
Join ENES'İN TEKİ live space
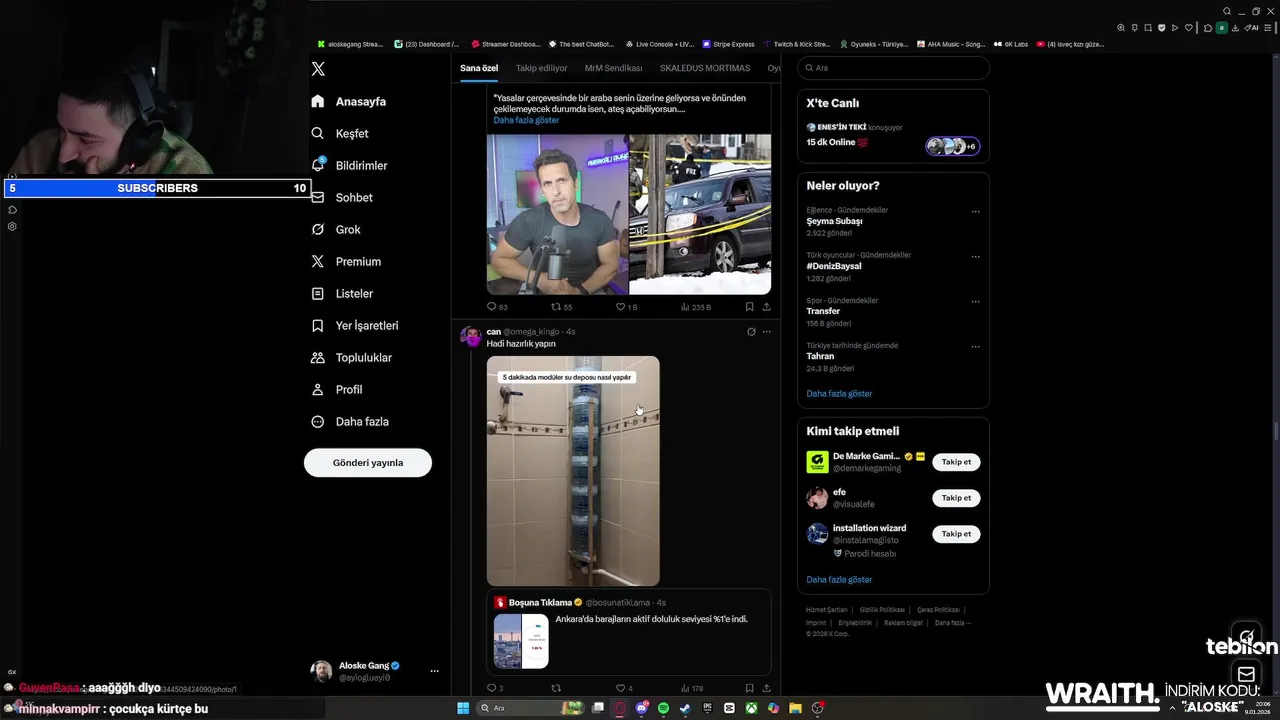(x=893, y=137)
